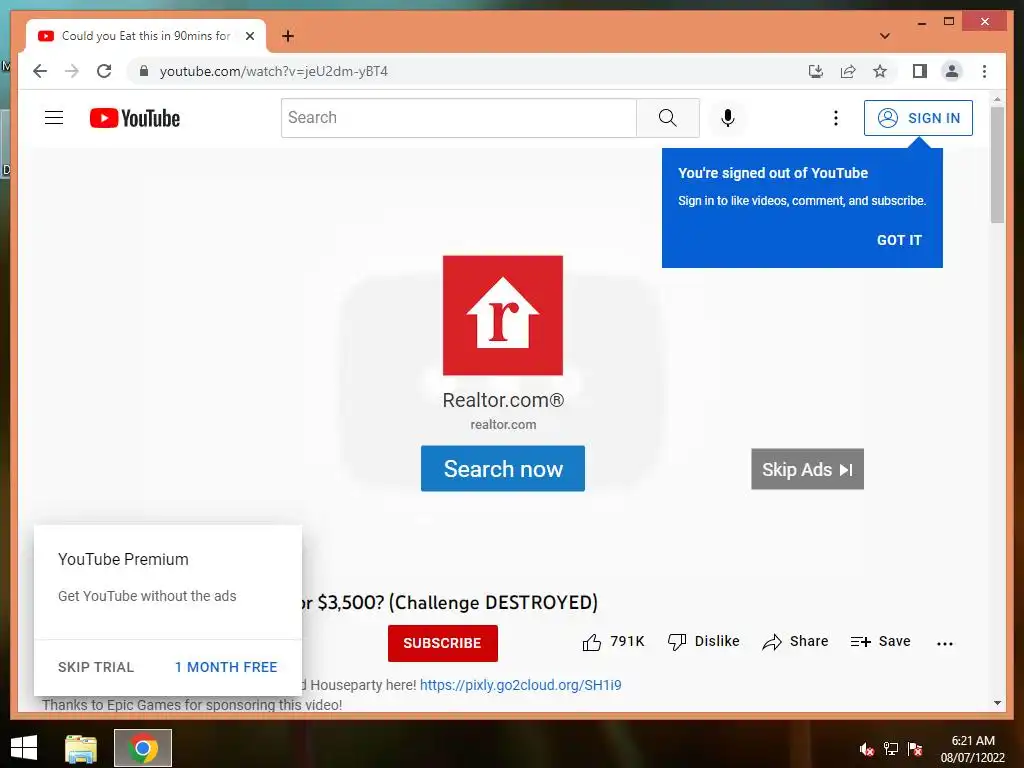Click the 'YouTube Premium' popup heading
Viewport: 1024px width, 768px height.
tap(123, 560)
